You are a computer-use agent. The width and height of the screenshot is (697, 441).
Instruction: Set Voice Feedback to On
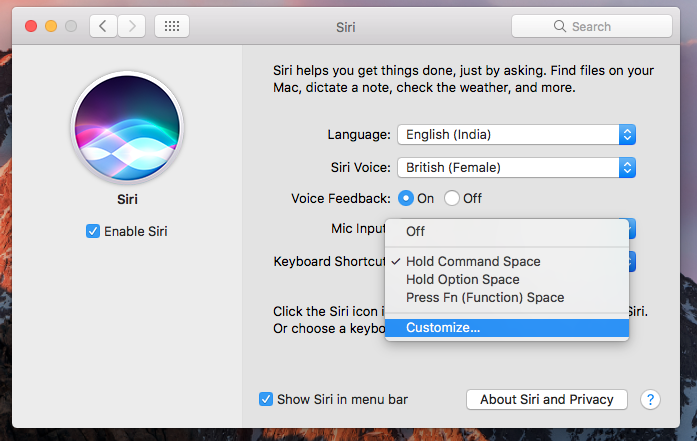(x=405, y=198)
